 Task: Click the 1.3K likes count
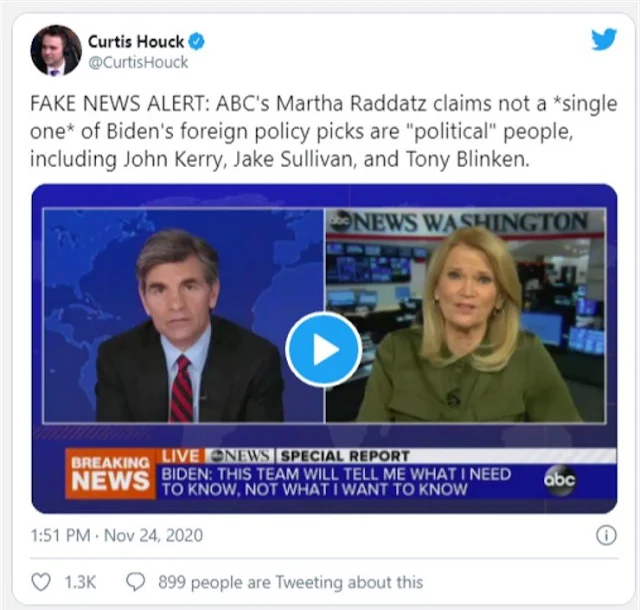(x=80, y=582)
